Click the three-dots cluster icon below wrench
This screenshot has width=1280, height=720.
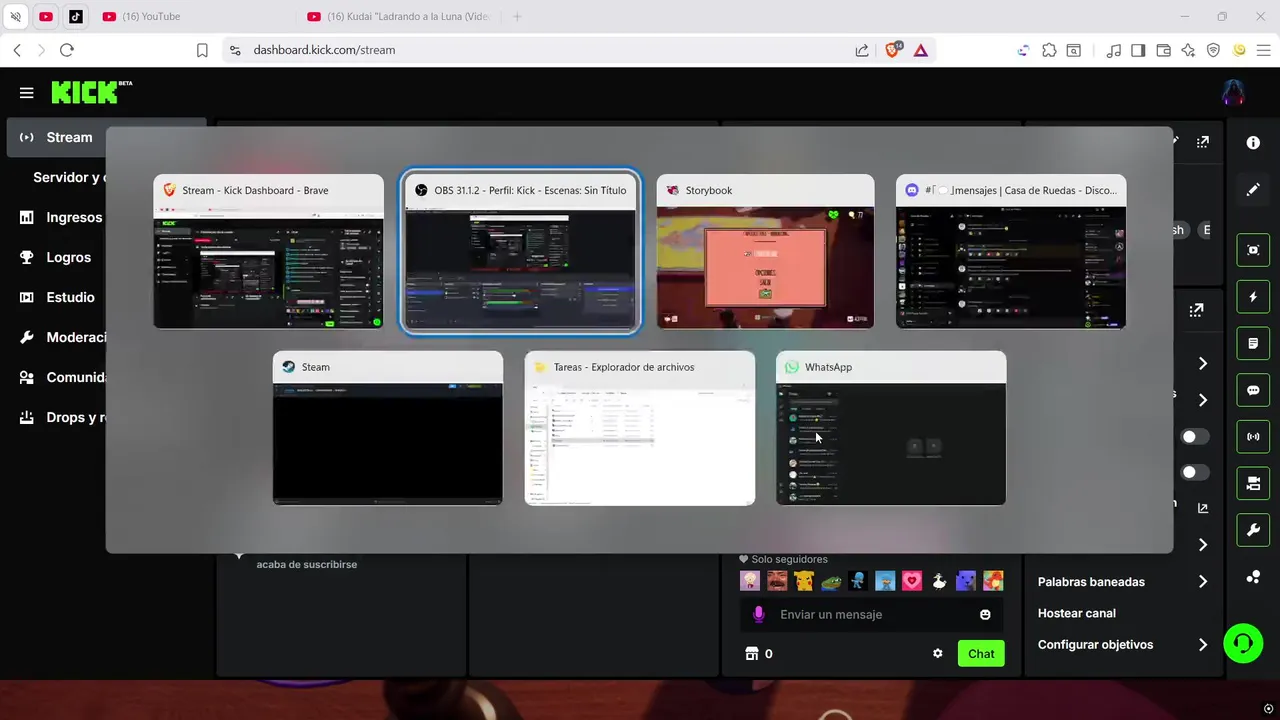1253,577
